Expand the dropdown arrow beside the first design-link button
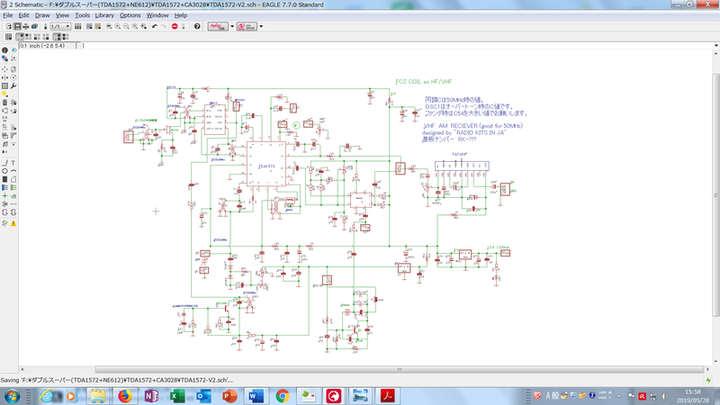The height and width of the screenshot is (405, 720). click(x=230, y=27)
